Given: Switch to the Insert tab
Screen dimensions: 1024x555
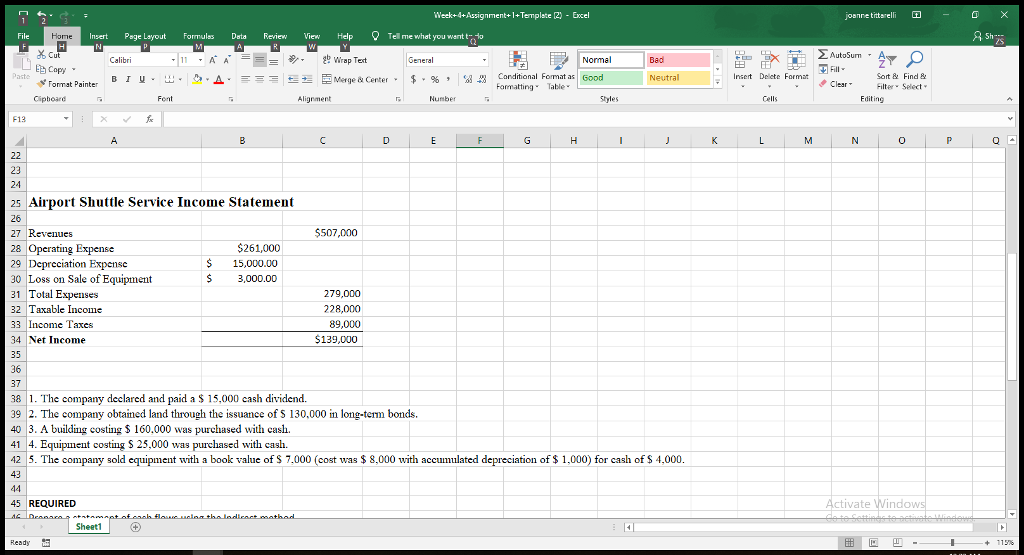Looking at the screenshot, I should pyautogui.click(x=99, y=36).
